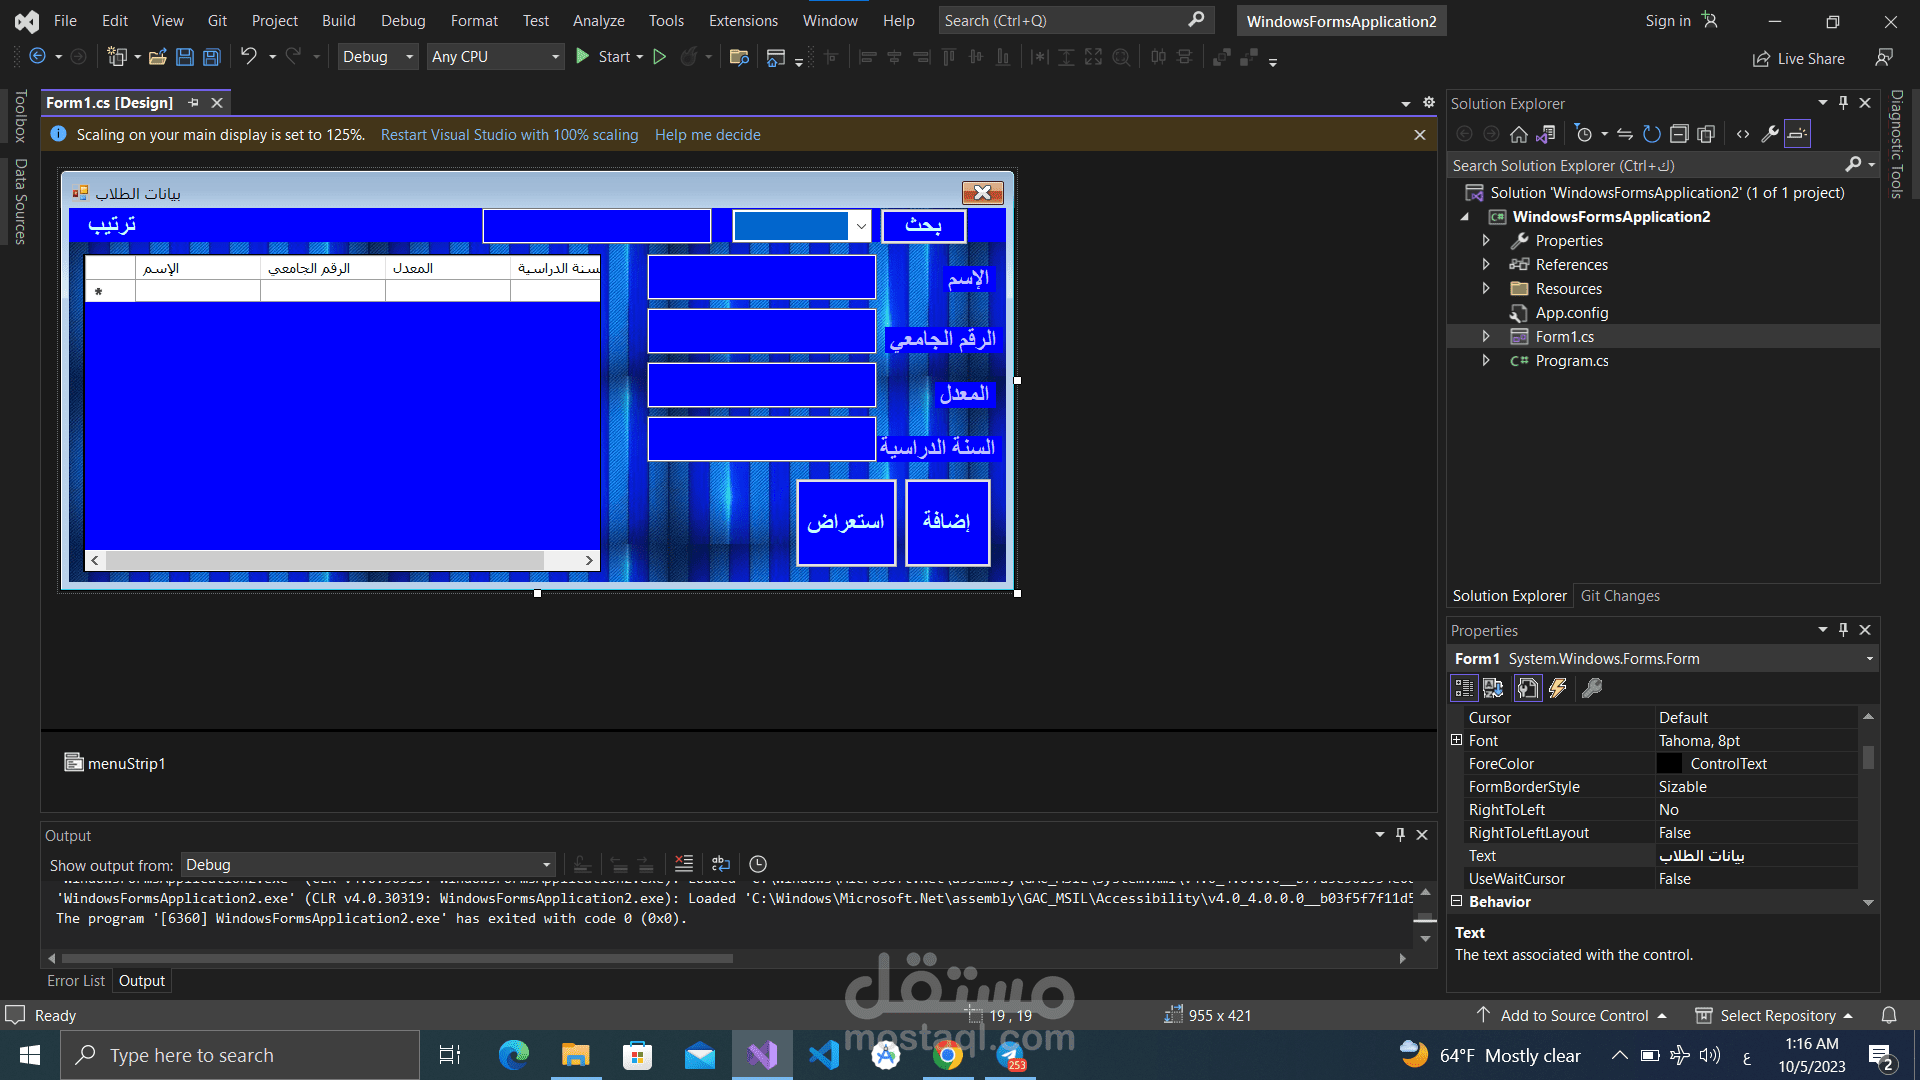Toggle auto-hide pin of Output panel
The image size is (1920, 1080).
coord(1401,835)
